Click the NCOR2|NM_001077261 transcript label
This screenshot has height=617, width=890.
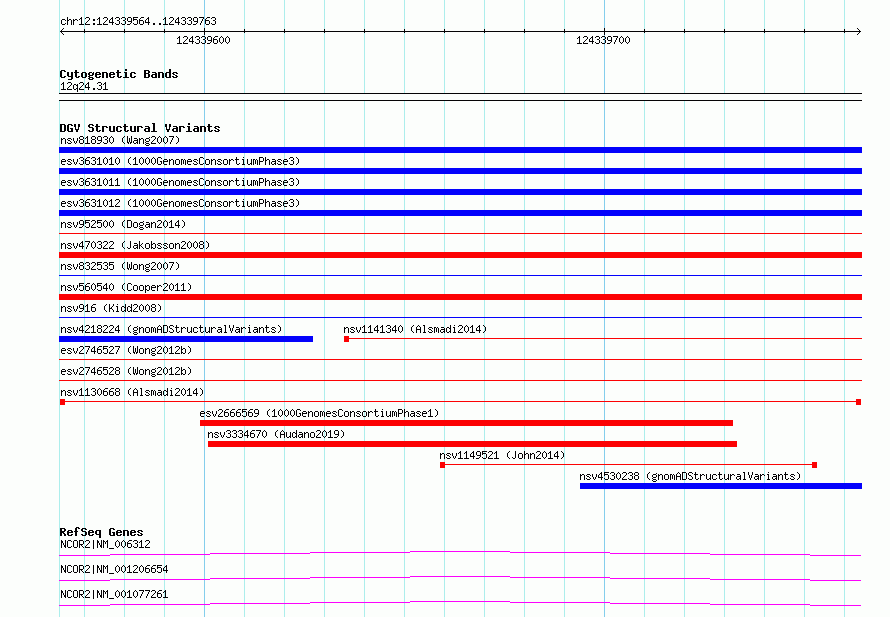click(114, 594)
